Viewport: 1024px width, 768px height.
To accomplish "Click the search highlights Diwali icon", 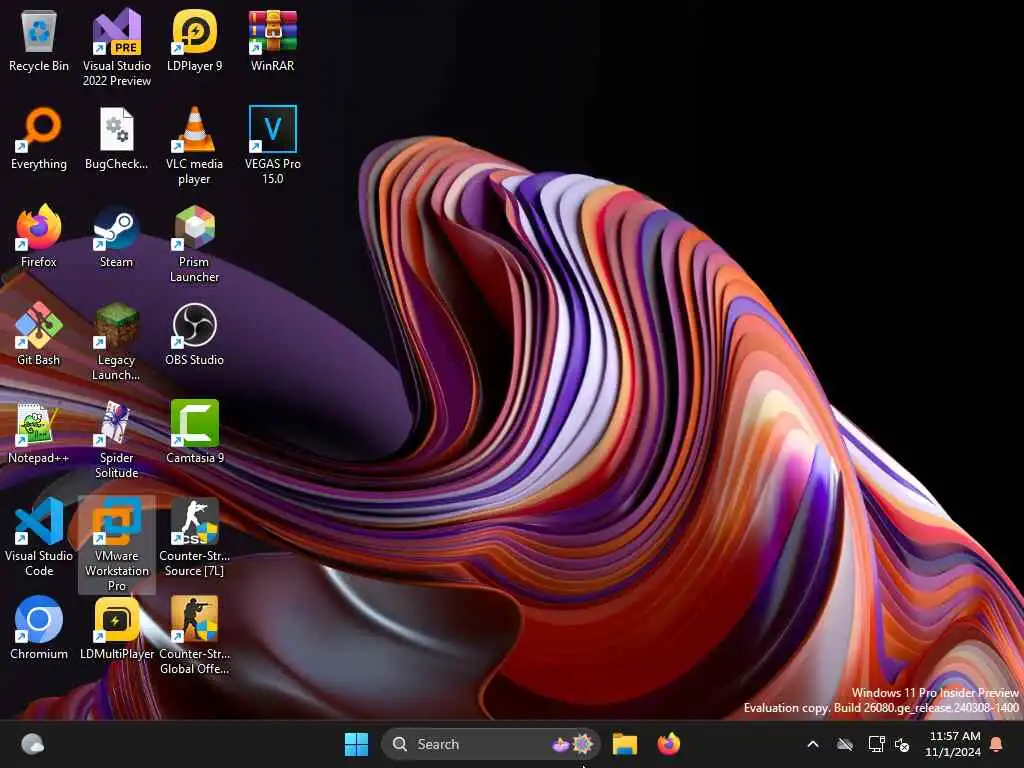I will click(572, 744).
